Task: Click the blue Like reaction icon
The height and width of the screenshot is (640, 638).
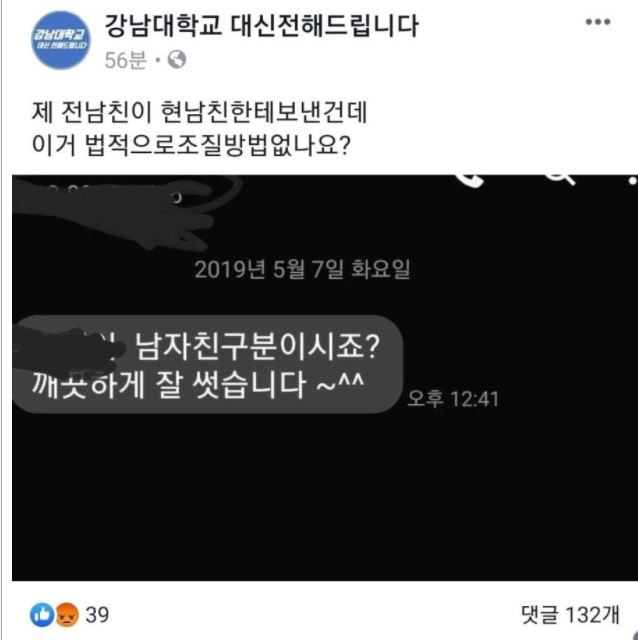Action: point(42,614)
